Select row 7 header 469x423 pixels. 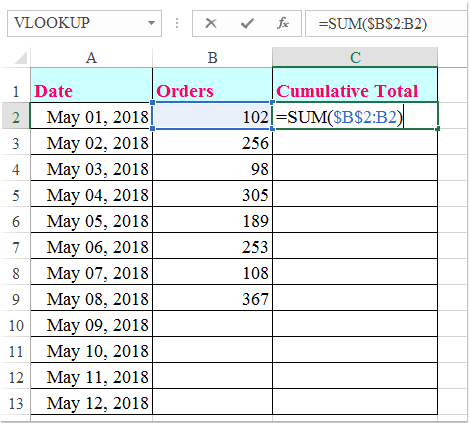click(x=16, y=246)
